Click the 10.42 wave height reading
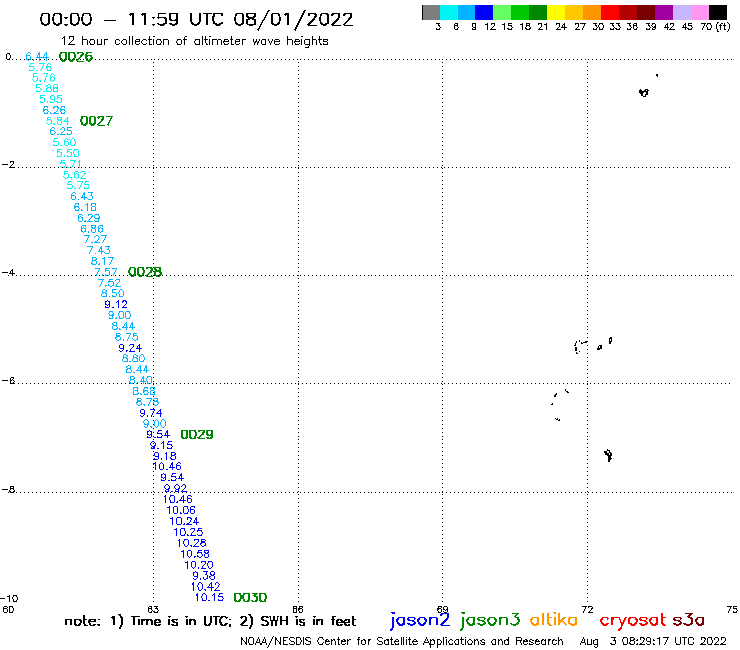Image resolution: width=740 pixels, height=650 pixels. click(205, 587)
